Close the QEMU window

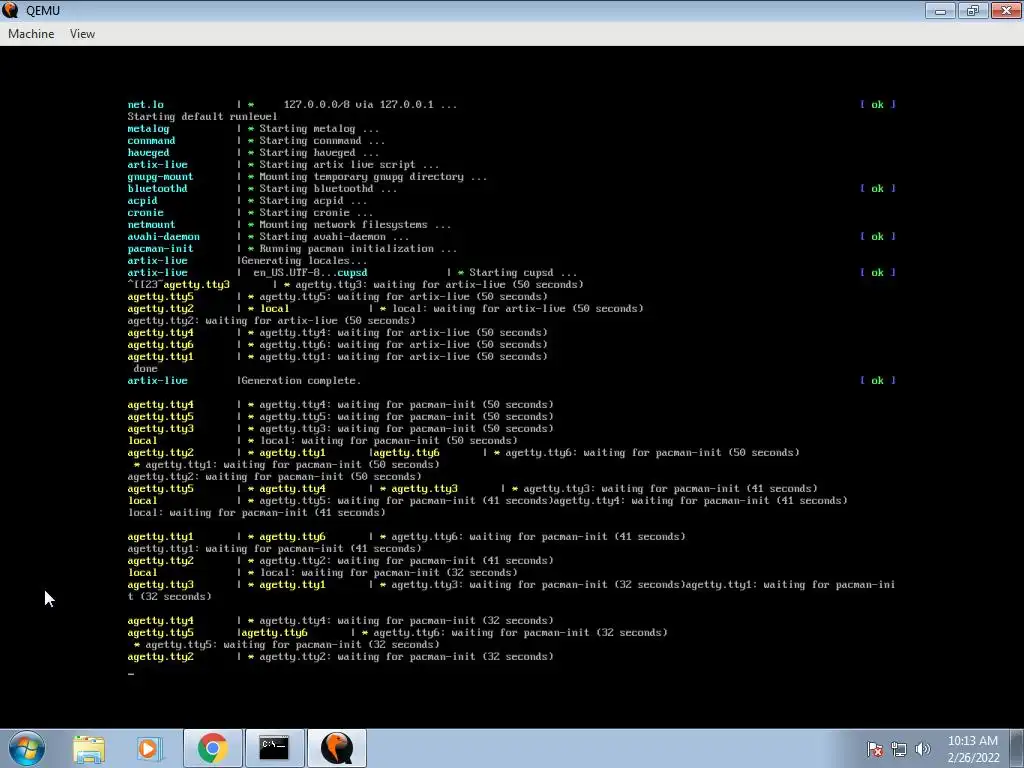pos(1006,10)
